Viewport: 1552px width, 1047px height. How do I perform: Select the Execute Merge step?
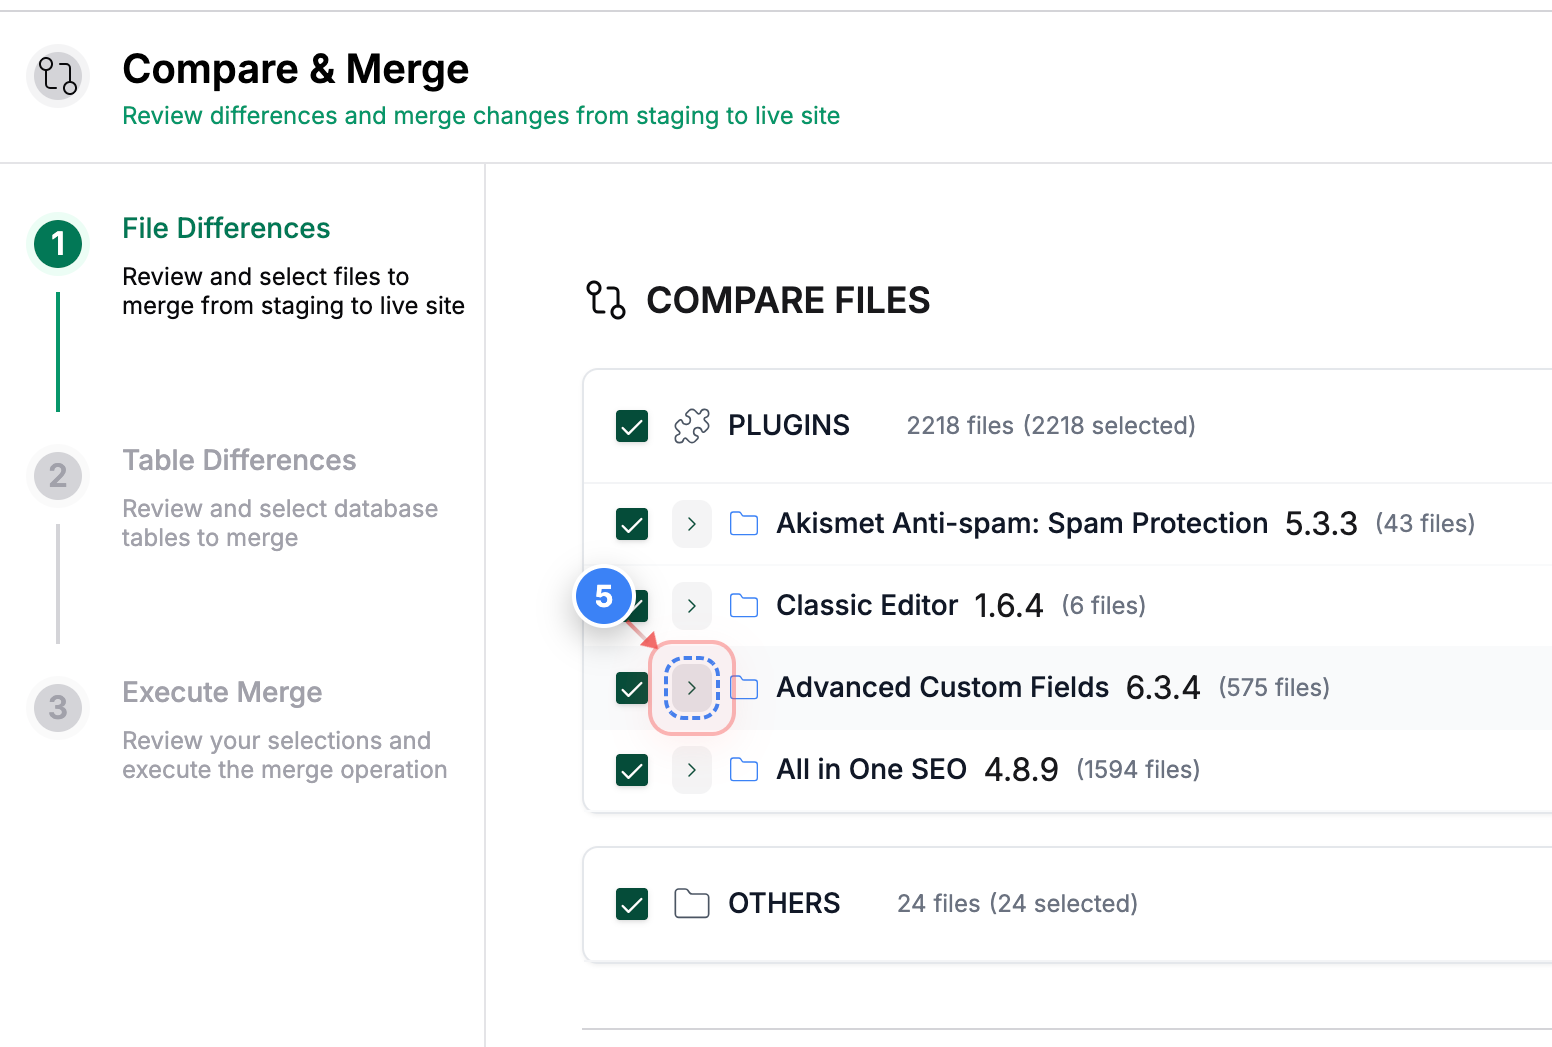pos(222,692)
